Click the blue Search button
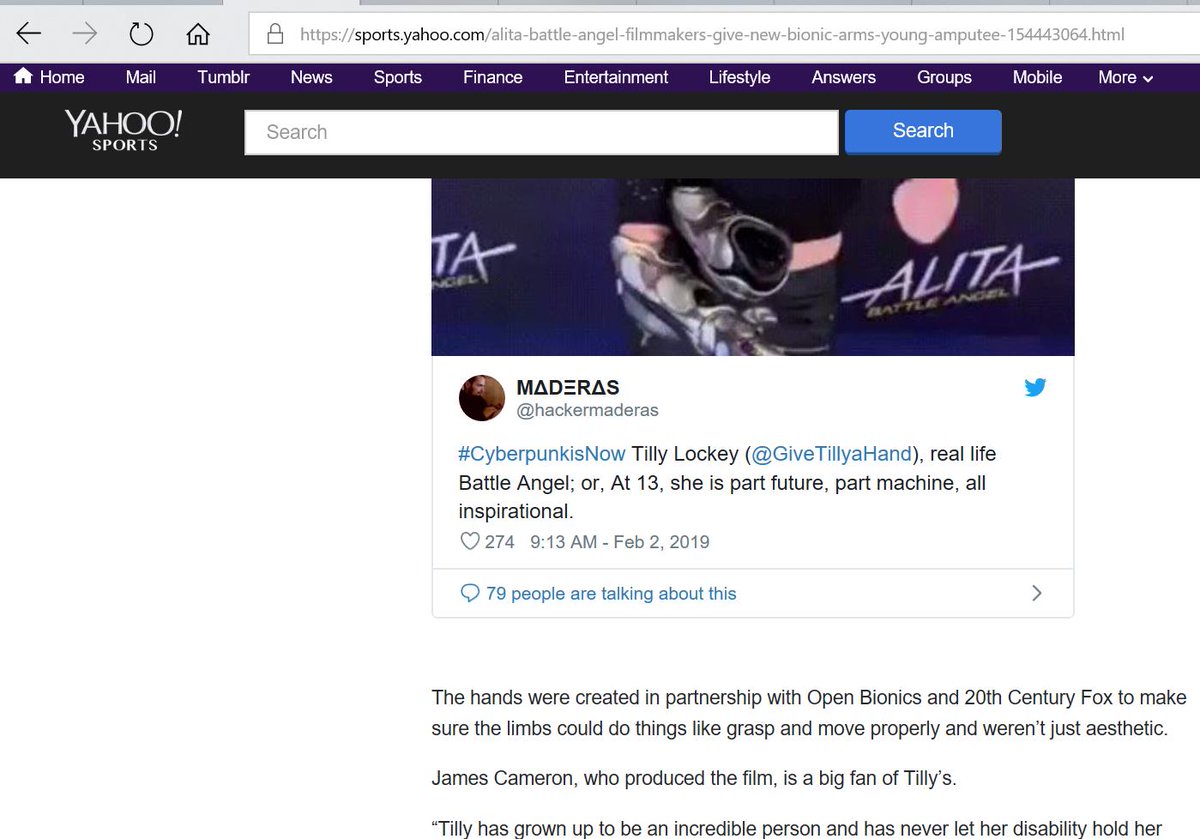The height and width of the screenshot is (839, 1200). (x=923, y=131)
